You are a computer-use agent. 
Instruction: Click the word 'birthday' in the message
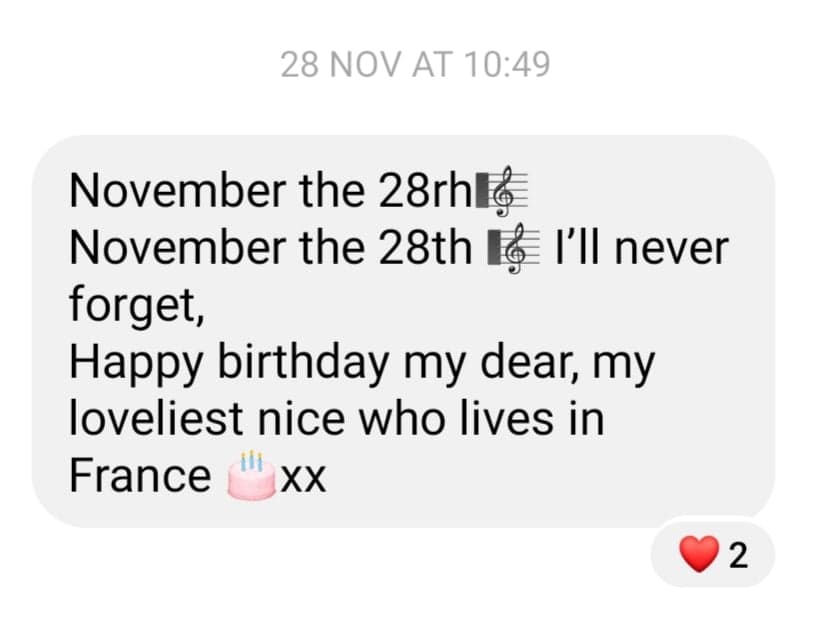(x=303, y=362)
